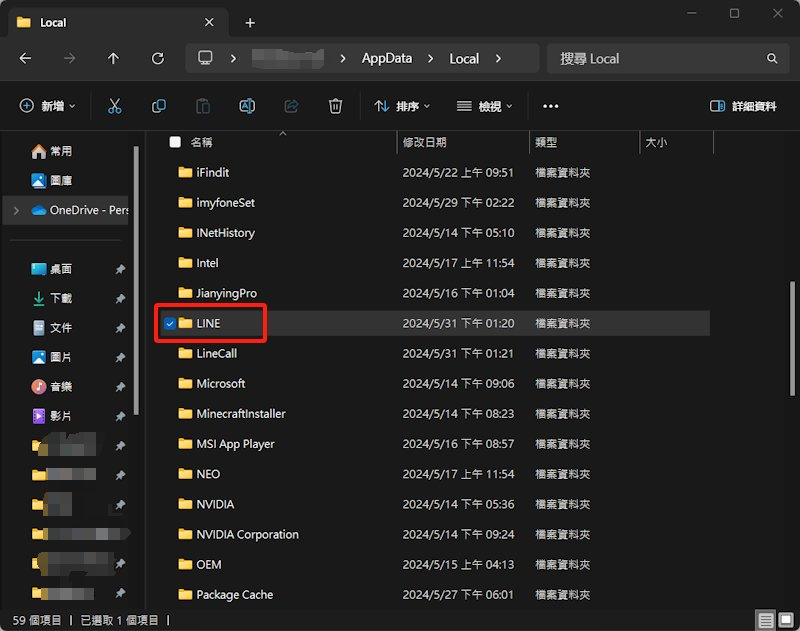
Task: Expand the OneDrive tree node
Action: 16,210
